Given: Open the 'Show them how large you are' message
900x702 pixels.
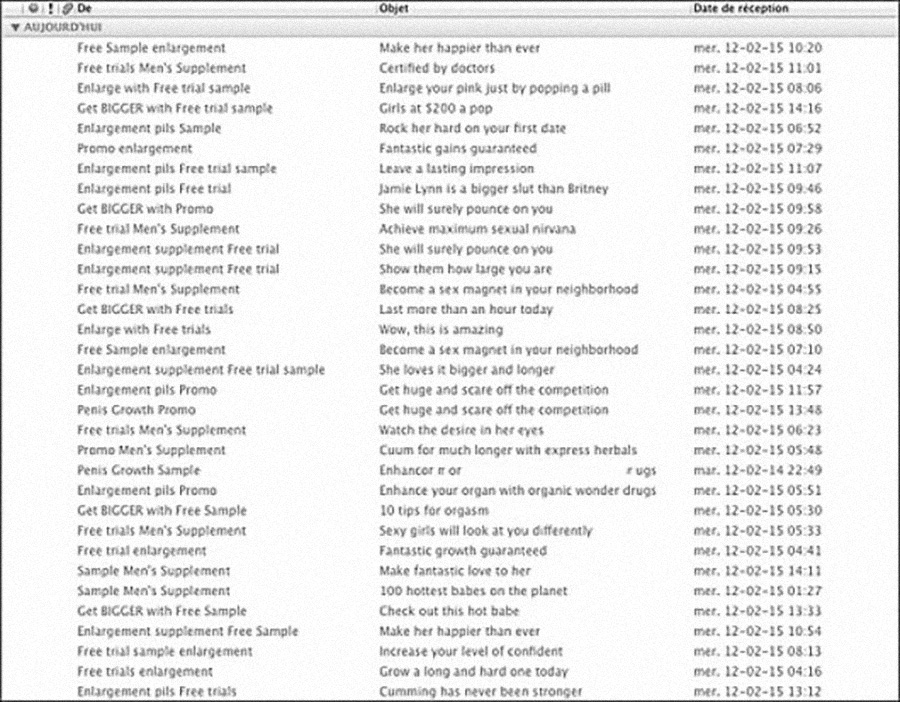Looking at the screenshot, I should tap(466, 269).
